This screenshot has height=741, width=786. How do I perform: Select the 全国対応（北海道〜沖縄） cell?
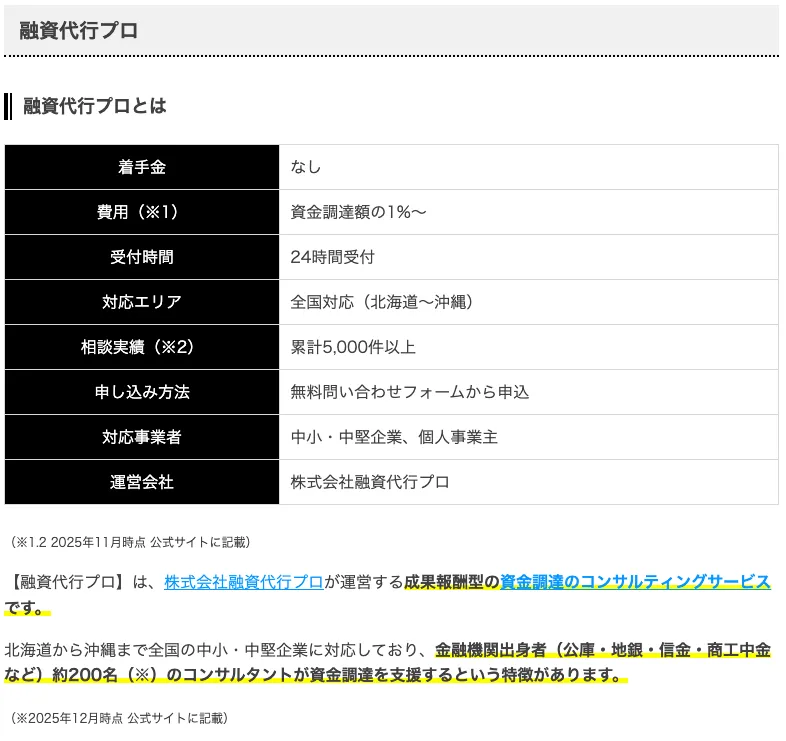coord(528,302)
